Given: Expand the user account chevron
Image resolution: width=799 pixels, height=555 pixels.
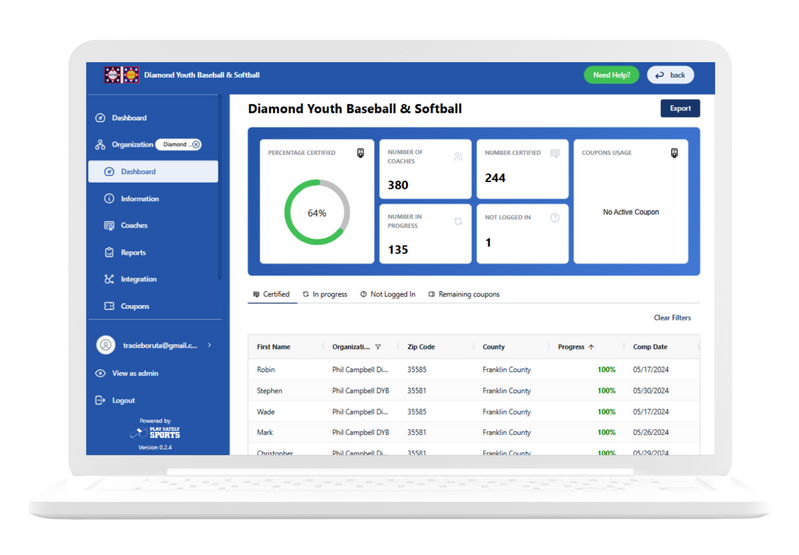Looking at the screenshot, I should (x=209, y=345).
